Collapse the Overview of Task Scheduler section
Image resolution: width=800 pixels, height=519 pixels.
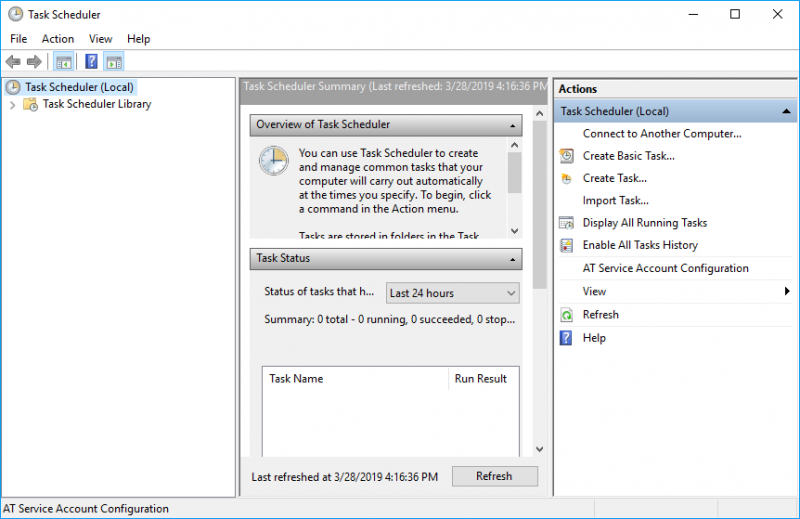coord(513,126)
